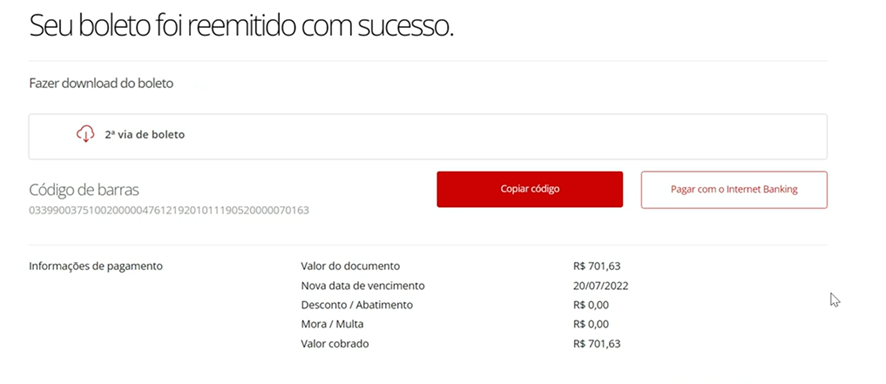The image size is (886, 384).
Task: Click the Valor do documento label
Action: tap(350, 266)
